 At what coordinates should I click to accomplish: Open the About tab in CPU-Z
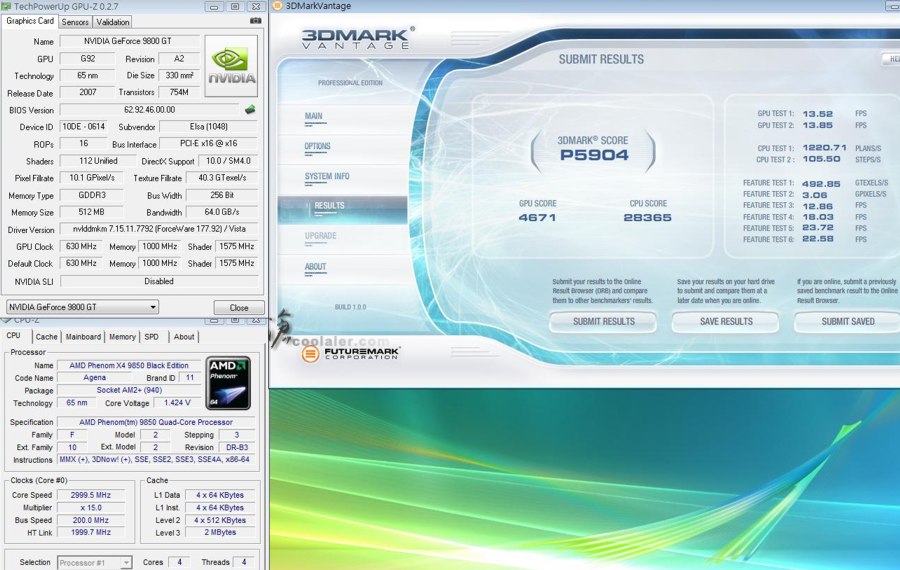point(184,337)
